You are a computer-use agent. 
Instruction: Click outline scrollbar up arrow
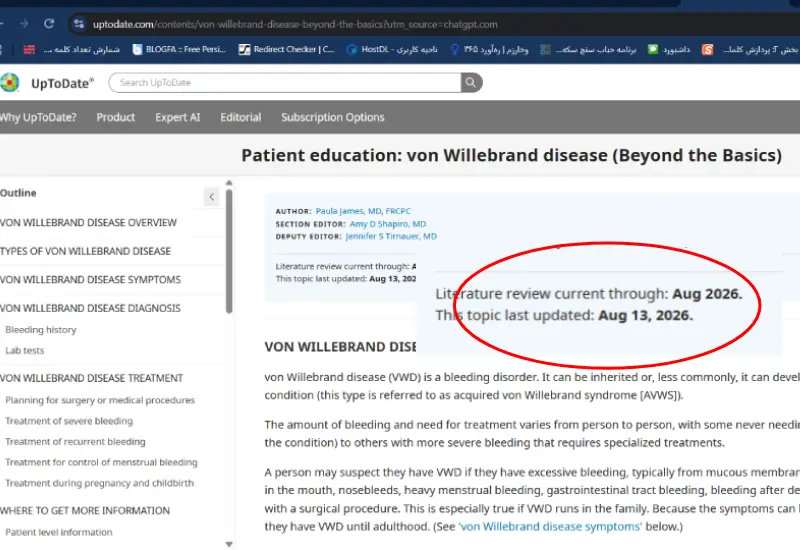pos(229,183)
